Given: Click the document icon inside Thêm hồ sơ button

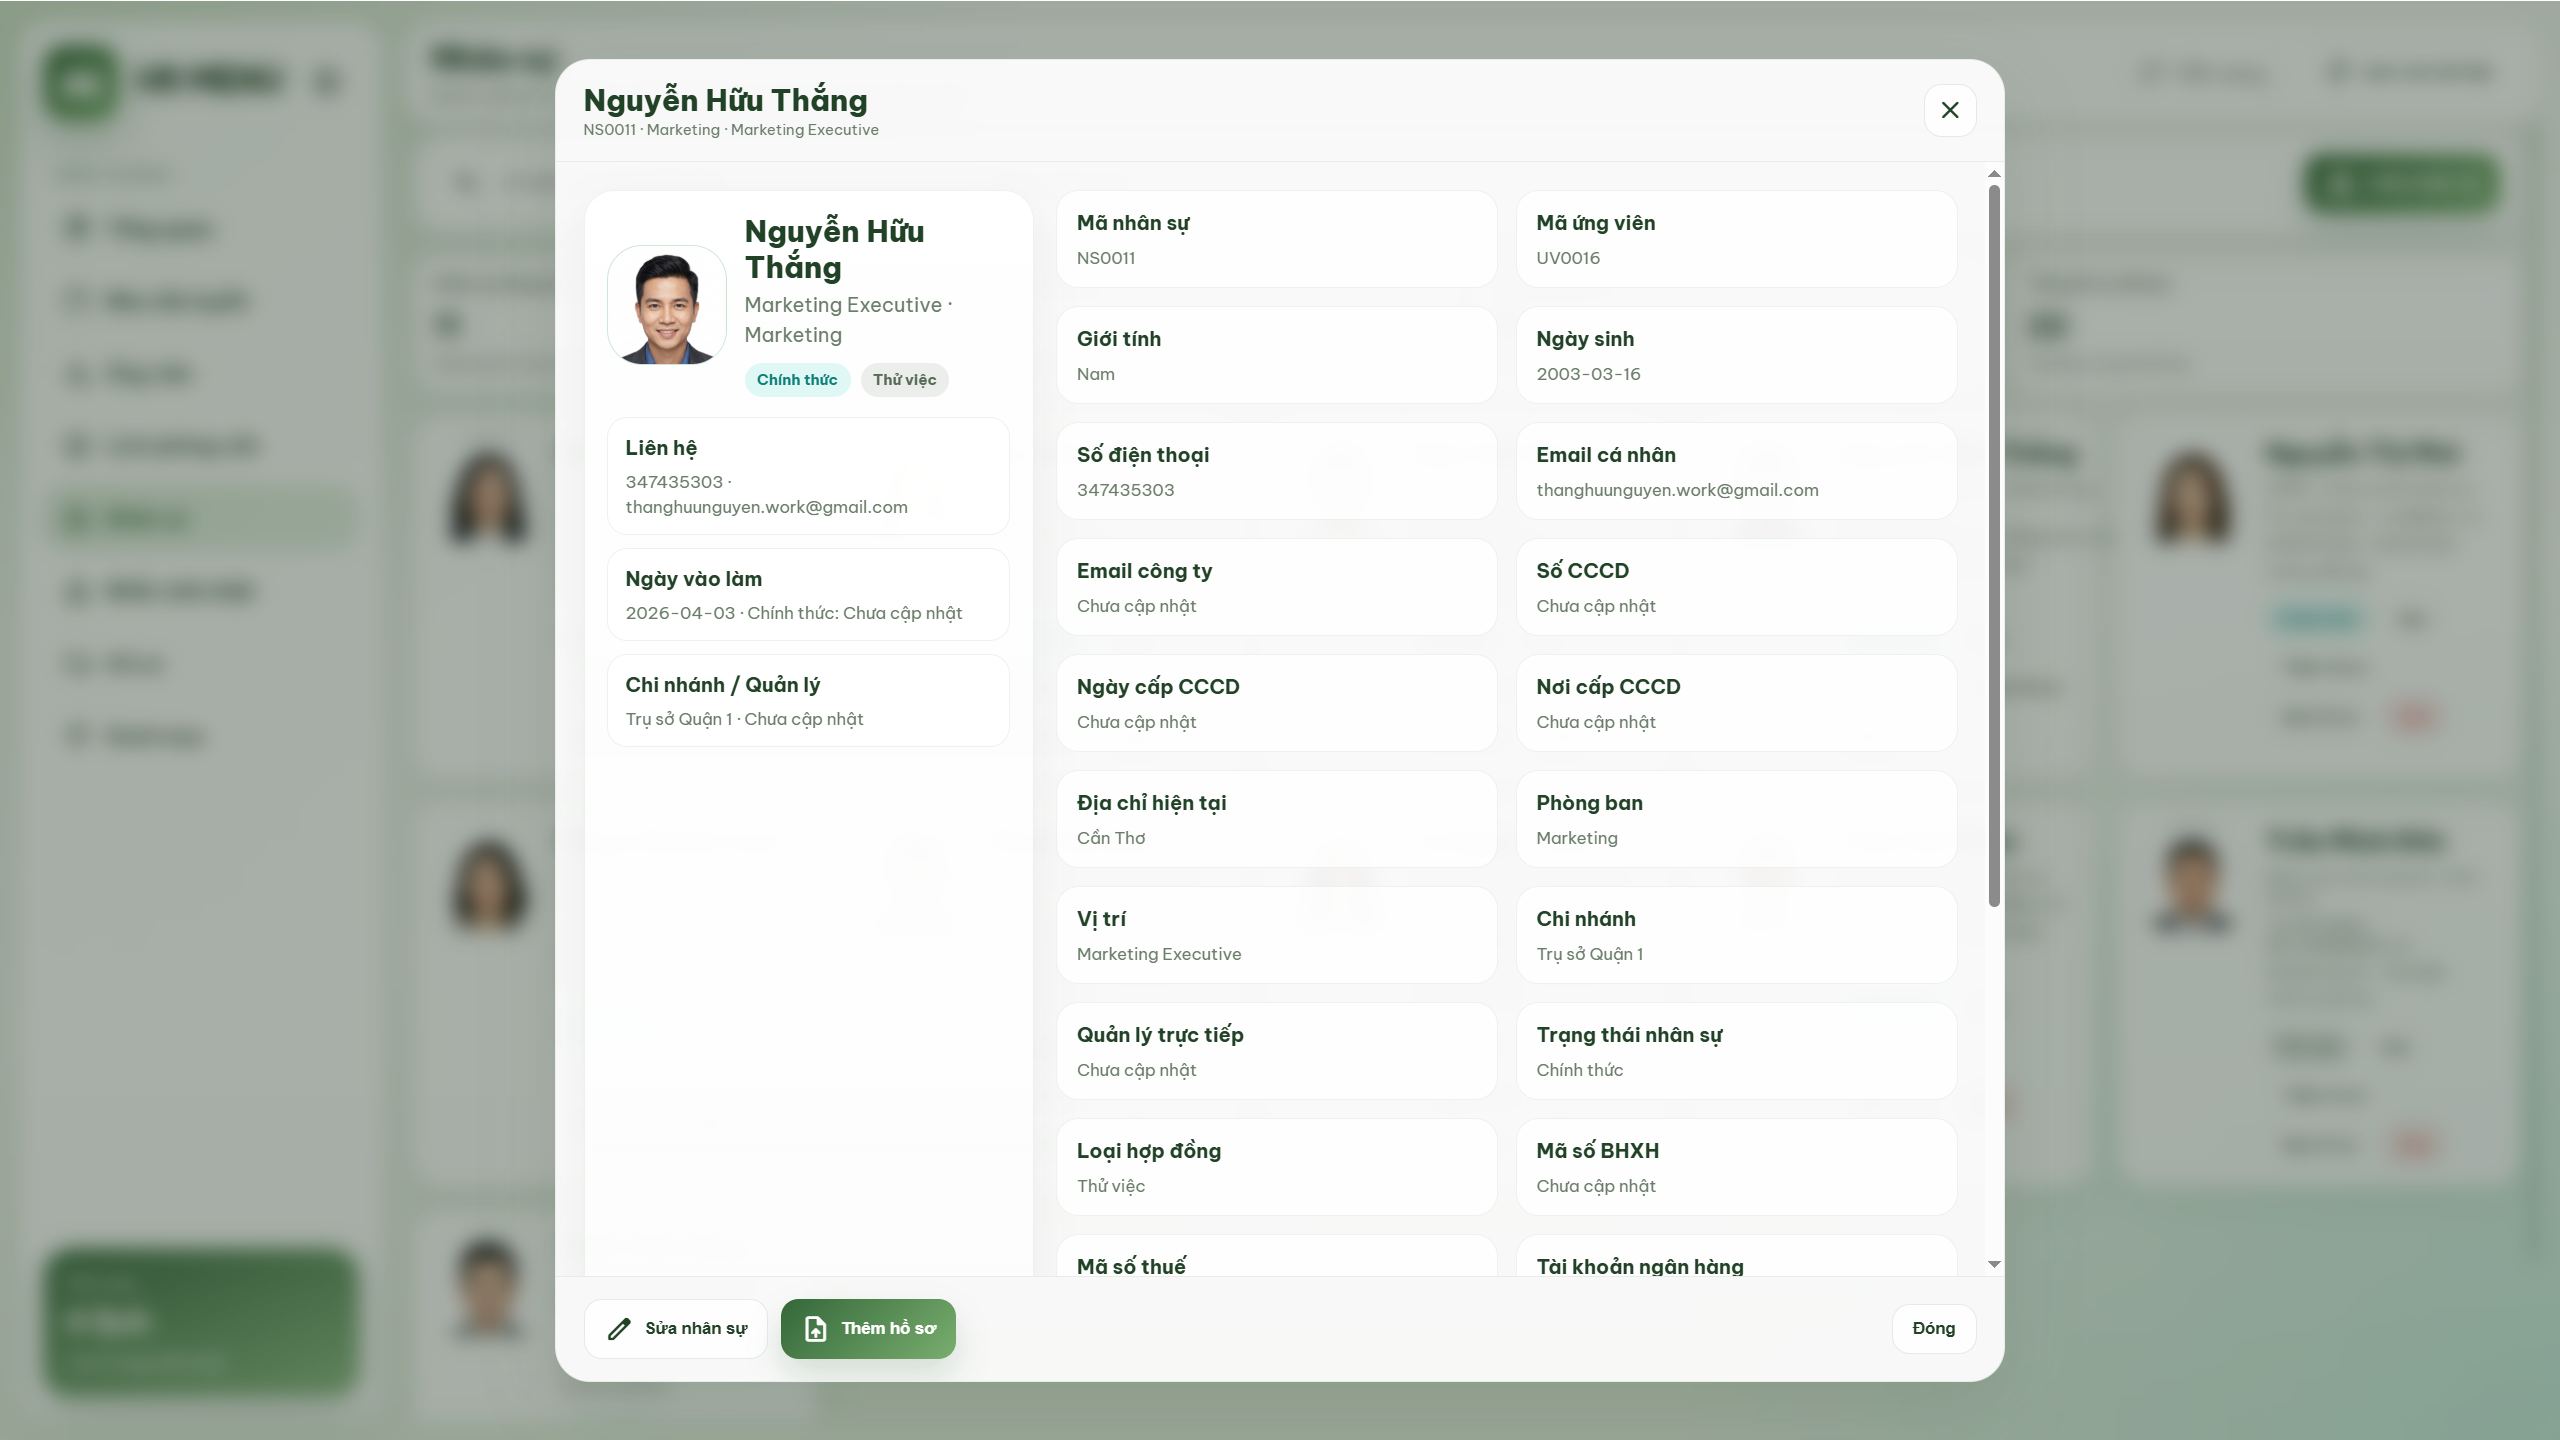Looking at the screenshot, I should [x=815, y=1328].
